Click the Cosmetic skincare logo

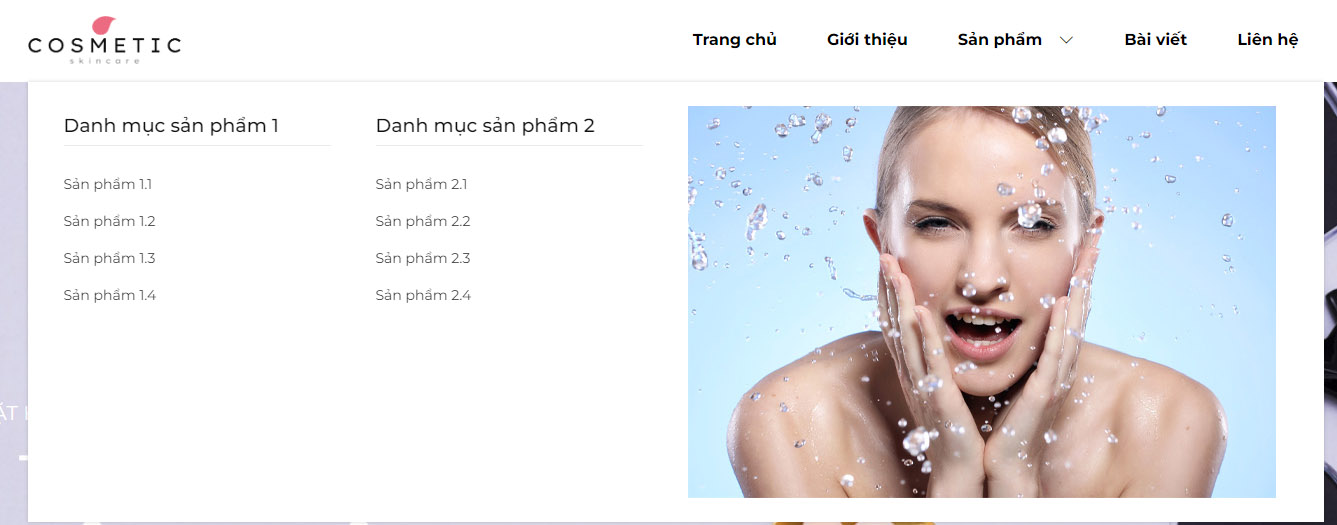click(104, 41)
